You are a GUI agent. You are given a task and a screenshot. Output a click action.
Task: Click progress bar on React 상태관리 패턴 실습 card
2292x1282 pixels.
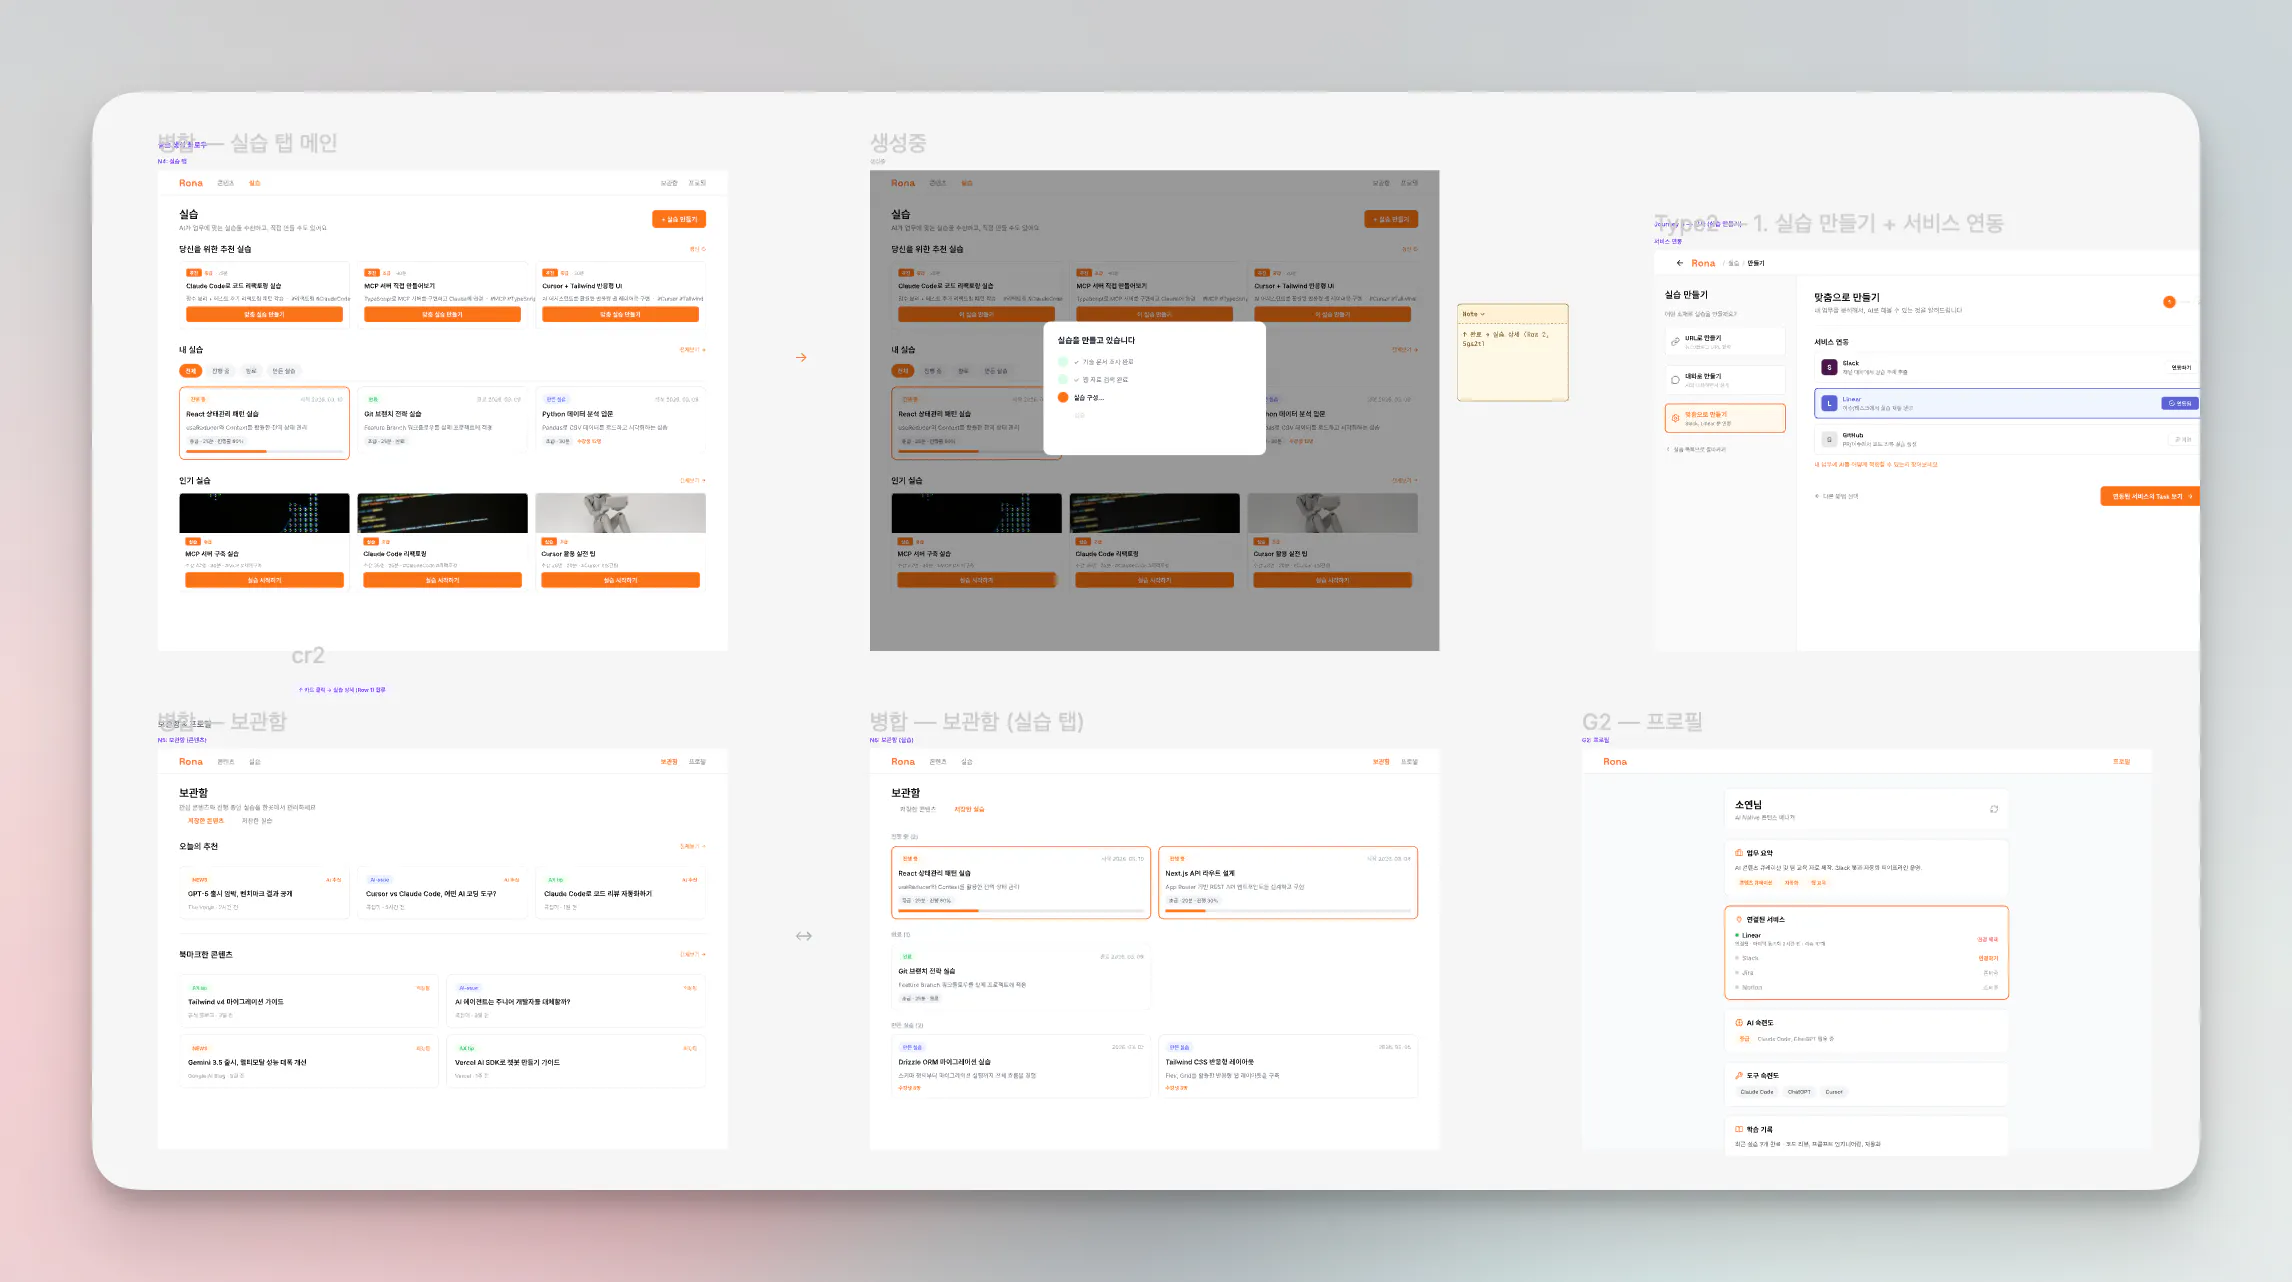[x=264, y=452]
